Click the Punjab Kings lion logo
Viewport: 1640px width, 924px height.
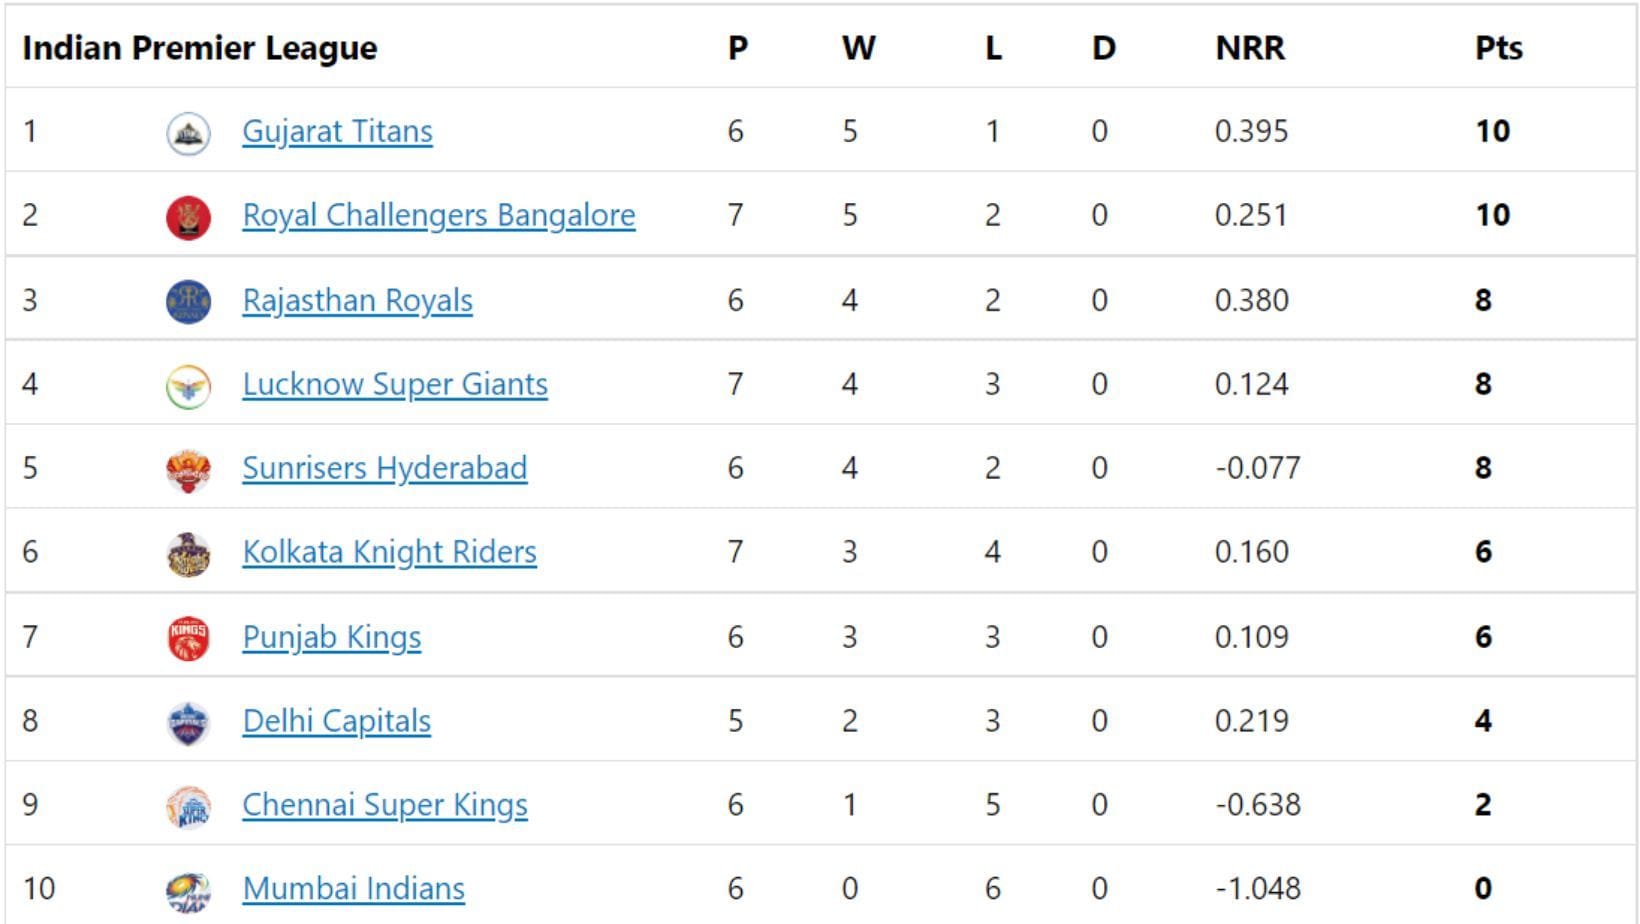pos(189,636)
